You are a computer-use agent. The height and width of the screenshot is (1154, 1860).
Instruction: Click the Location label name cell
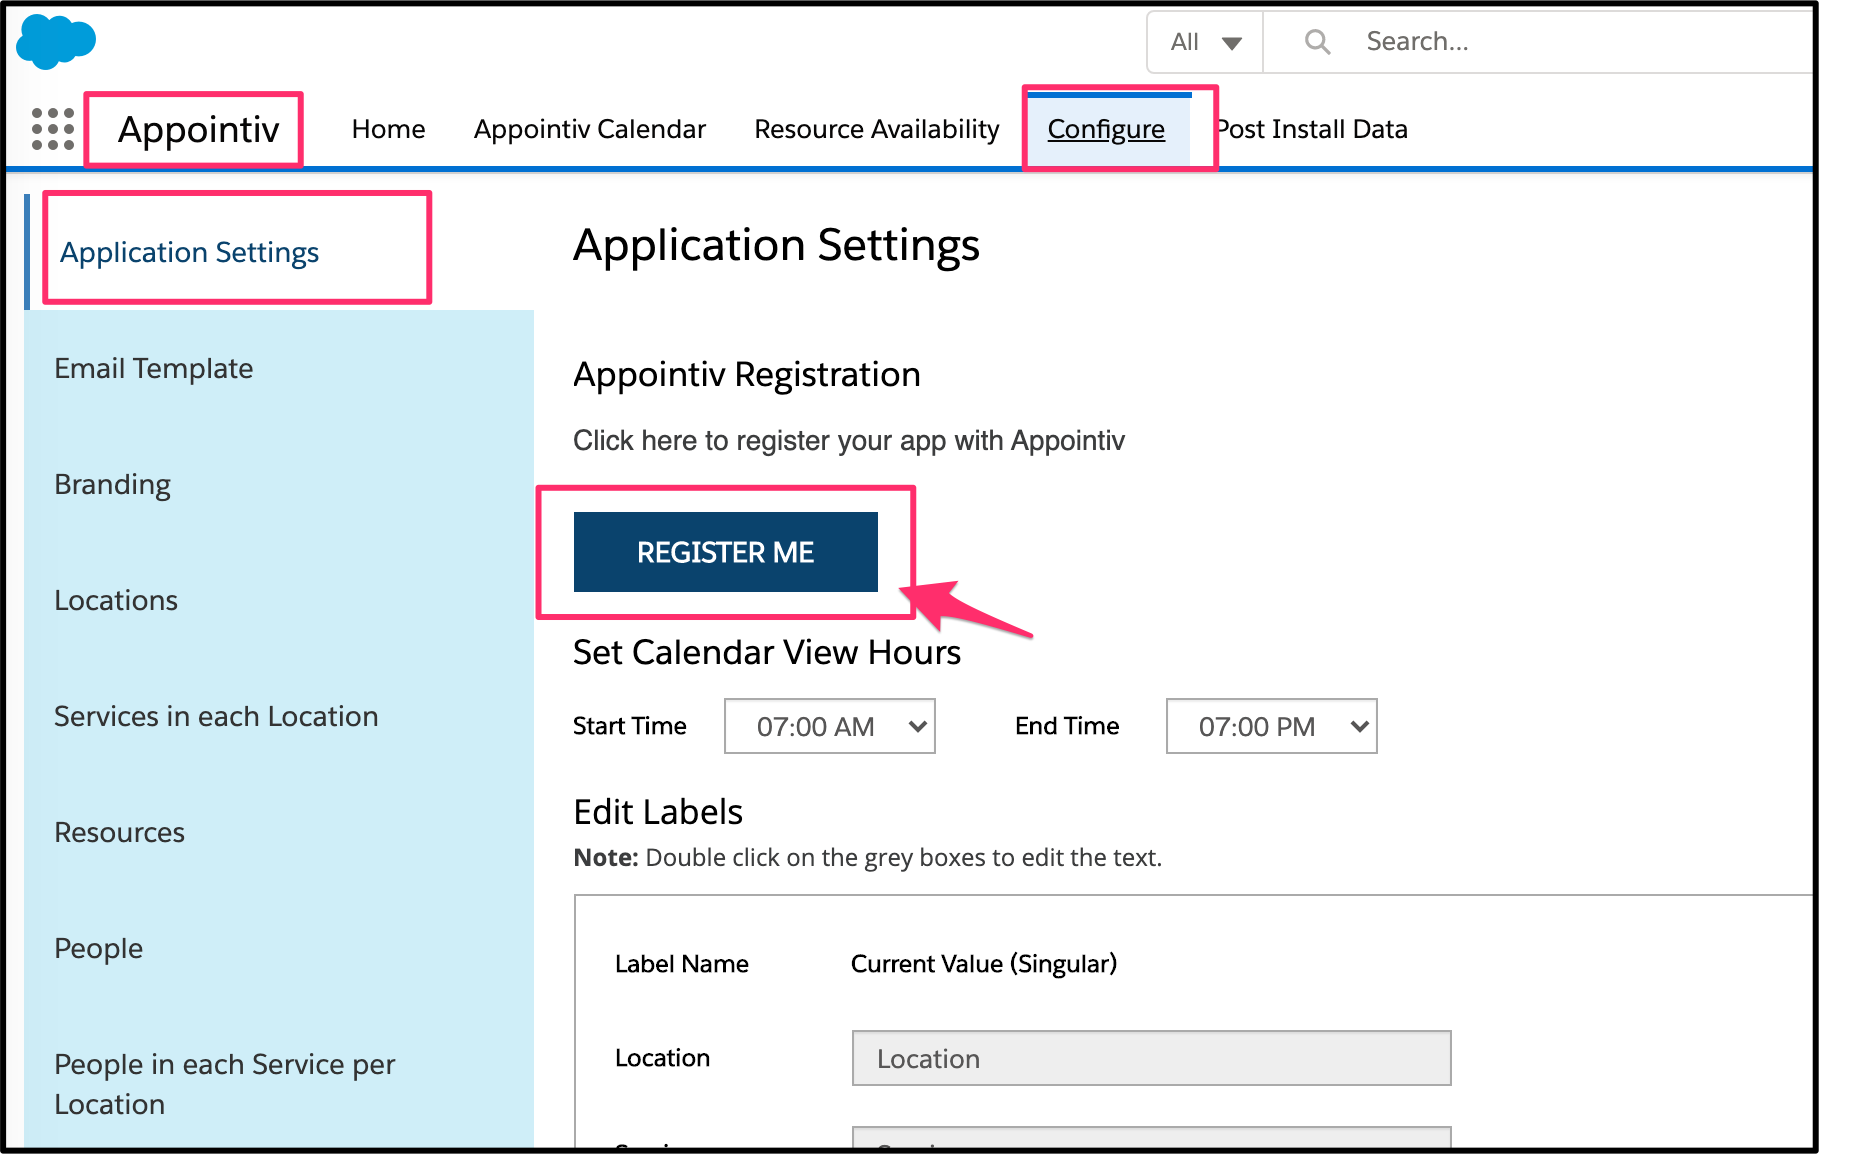tap(662, 1058)
